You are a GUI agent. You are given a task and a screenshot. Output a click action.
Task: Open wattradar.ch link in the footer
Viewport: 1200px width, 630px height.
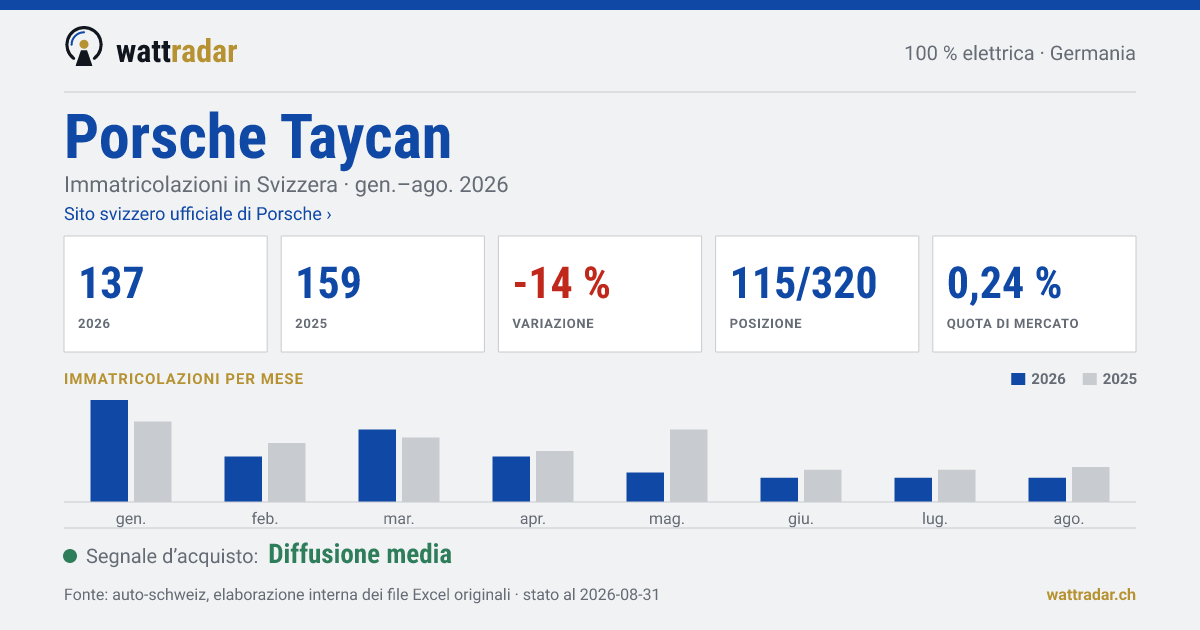pyautogui.click(x=1091, y=595)
